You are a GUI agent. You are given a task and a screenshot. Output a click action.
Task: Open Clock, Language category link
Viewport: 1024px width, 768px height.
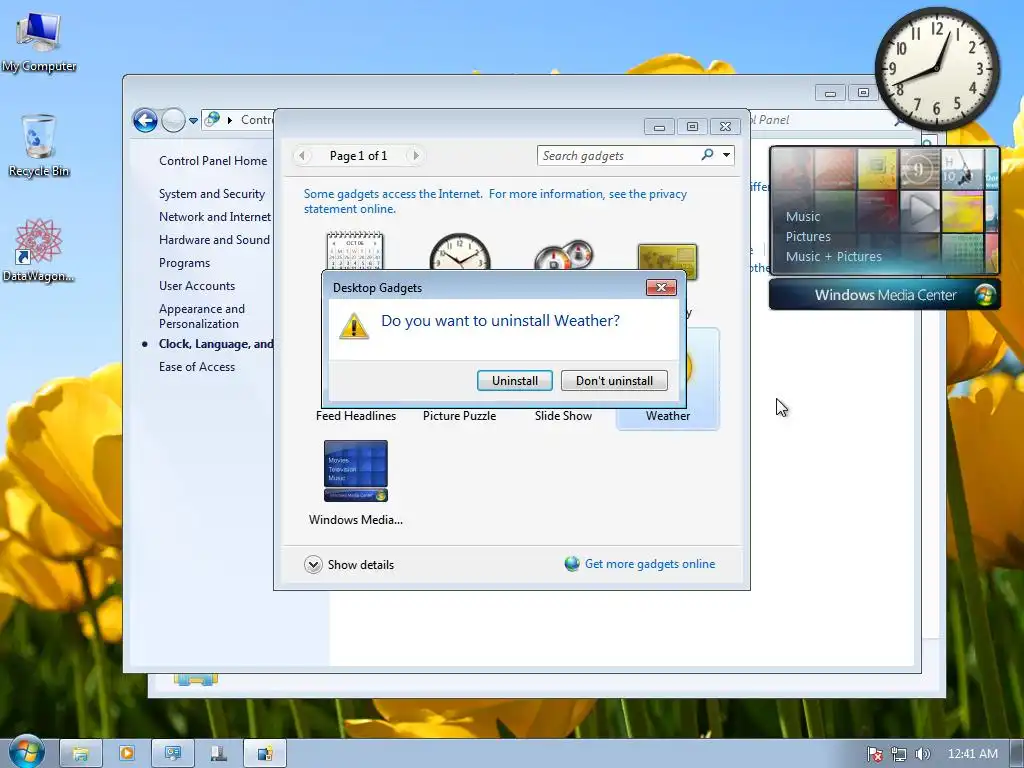216,344
